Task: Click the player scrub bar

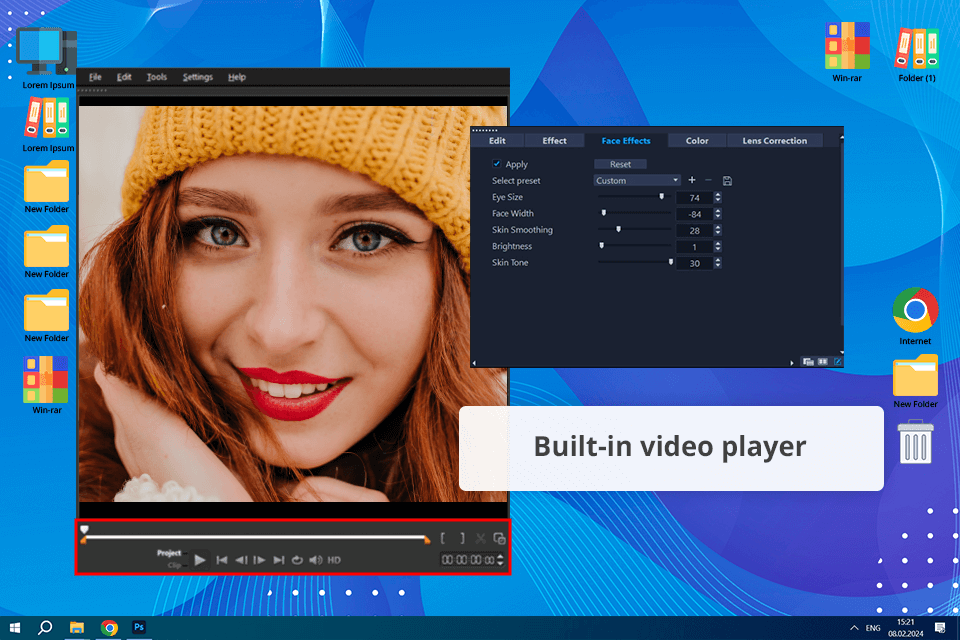Action: point(255,537)
